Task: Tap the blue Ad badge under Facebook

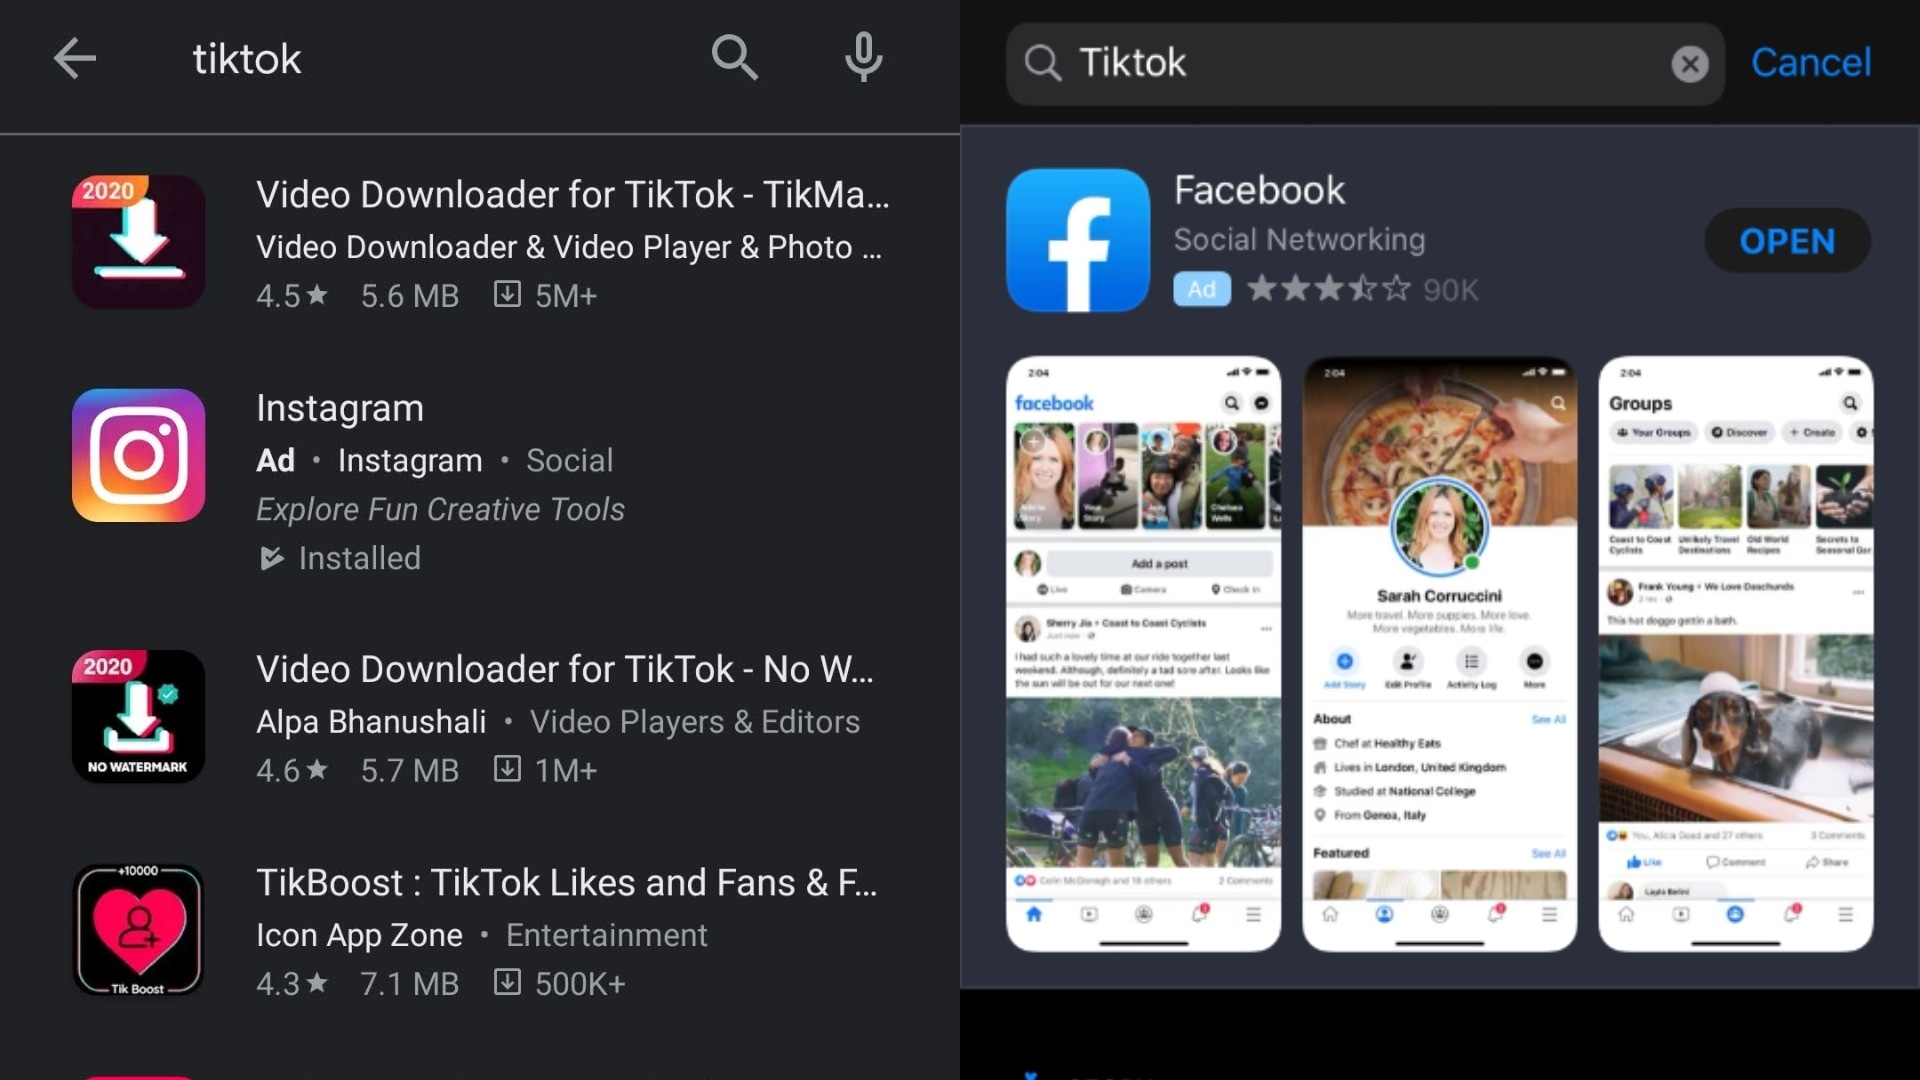Action: (x=1201, y=289)
